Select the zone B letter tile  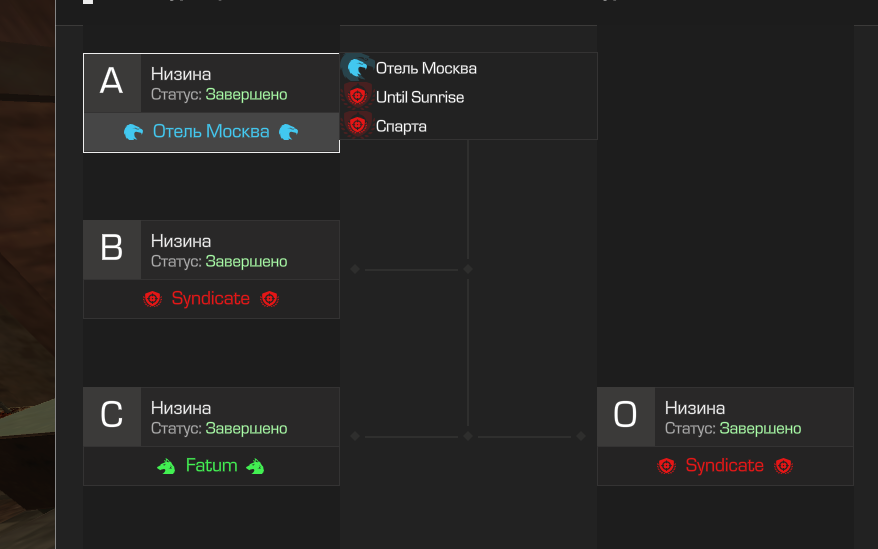[112, 249]
